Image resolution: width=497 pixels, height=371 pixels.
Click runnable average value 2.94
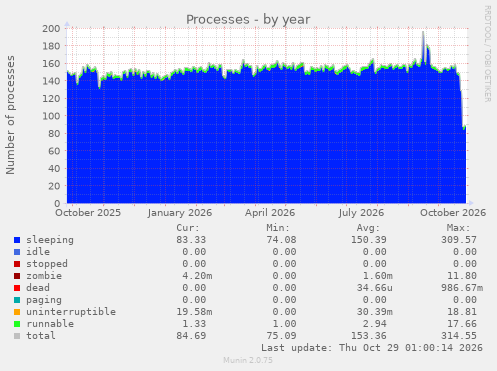tap(375, 324)
